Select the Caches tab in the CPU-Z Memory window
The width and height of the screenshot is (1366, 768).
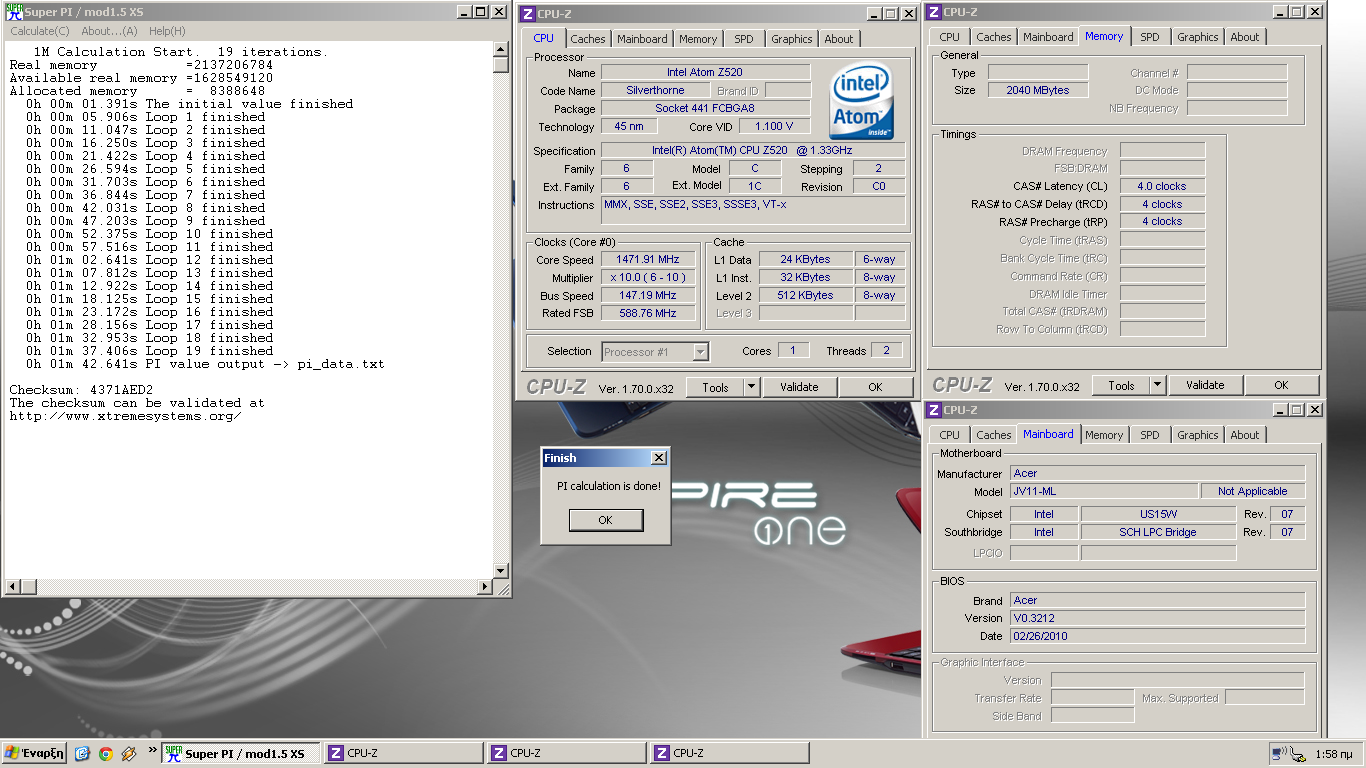point(994,37)
